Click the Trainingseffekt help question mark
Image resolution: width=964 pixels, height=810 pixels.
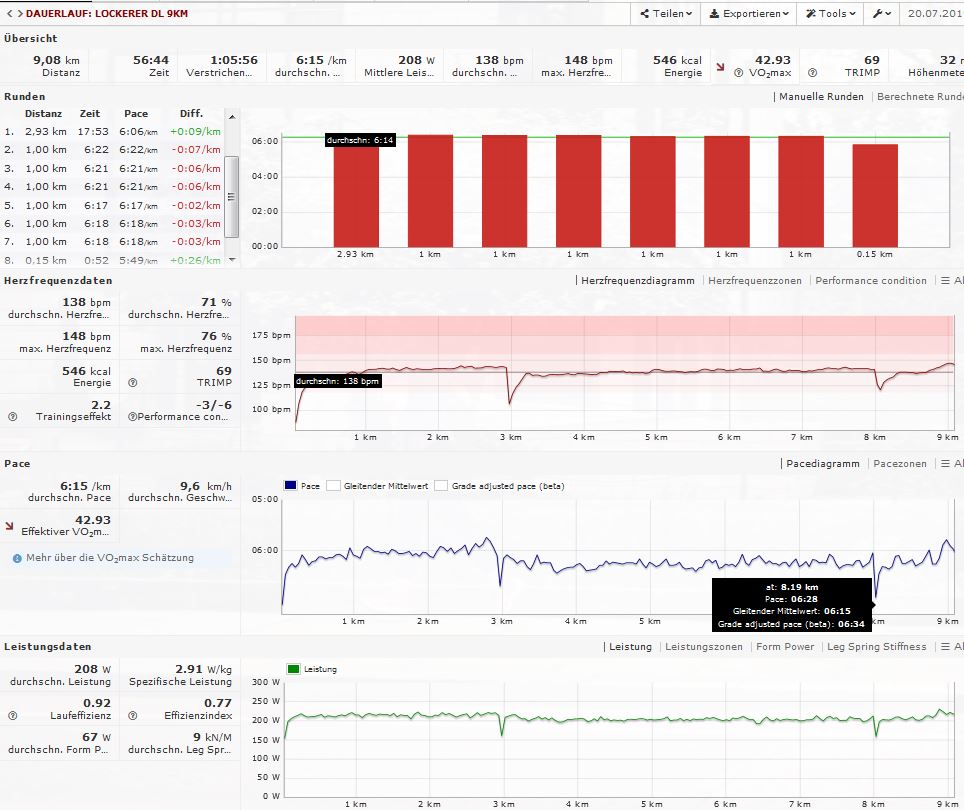(x=12, y=416)
